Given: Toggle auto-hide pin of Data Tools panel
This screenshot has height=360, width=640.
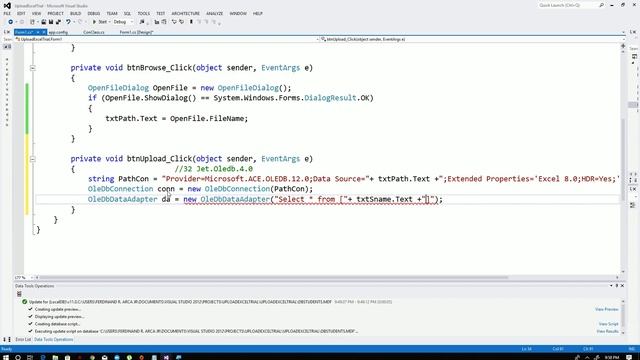Looking at the screenshot, I should (x=617, y=286).
